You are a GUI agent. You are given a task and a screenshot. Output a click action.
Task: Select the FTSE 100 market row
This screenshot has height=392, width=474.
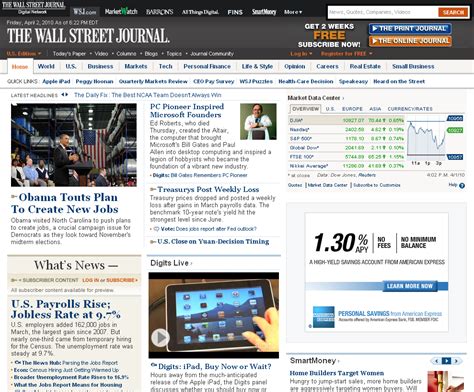click(346, 157)
